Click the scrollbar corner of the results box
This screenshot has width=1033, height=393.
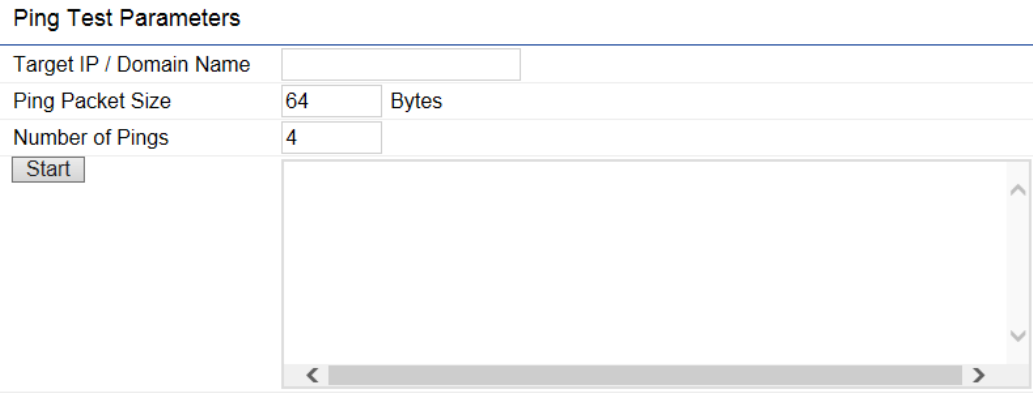point(1018,375)
